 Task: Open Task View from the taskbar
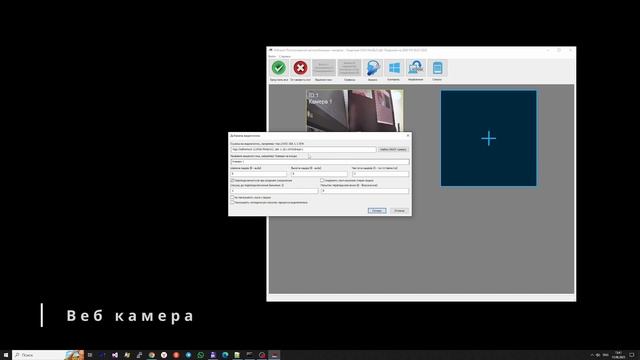(x=90, y=355)
